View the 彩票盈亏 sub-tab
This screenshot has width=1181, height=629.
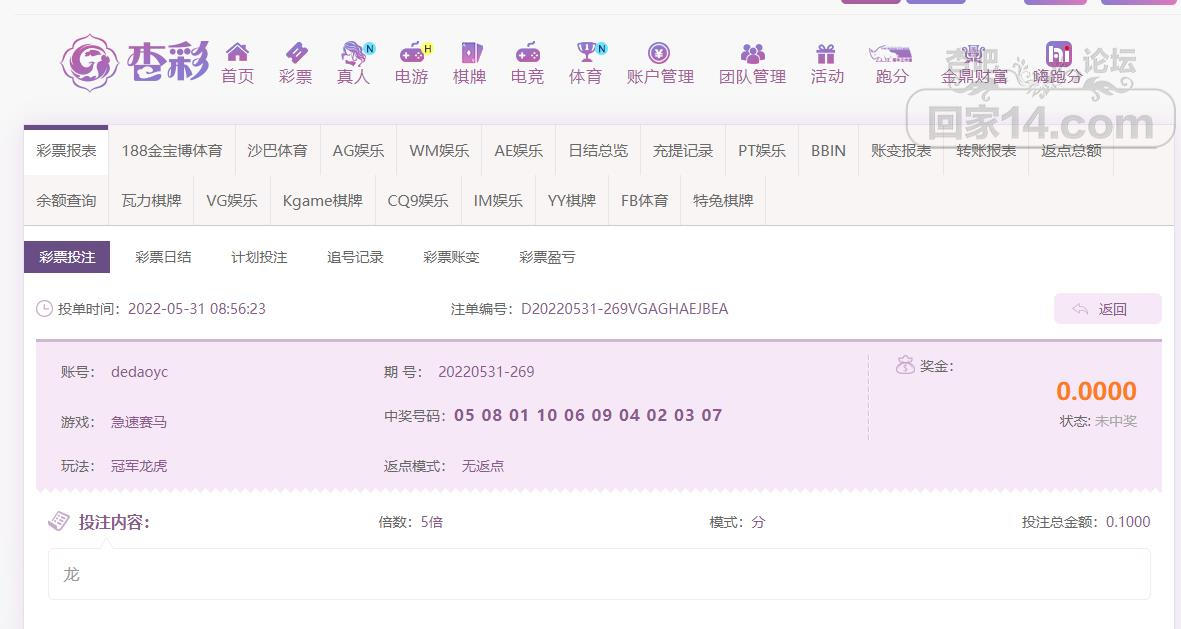[x=547, y=257]
